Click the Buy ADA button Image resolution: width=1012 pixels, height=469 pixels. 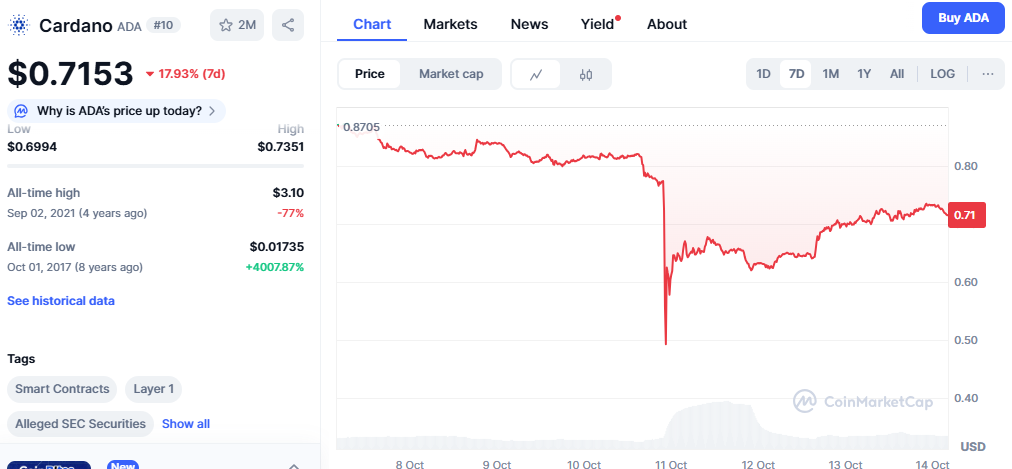pos(962,18)
